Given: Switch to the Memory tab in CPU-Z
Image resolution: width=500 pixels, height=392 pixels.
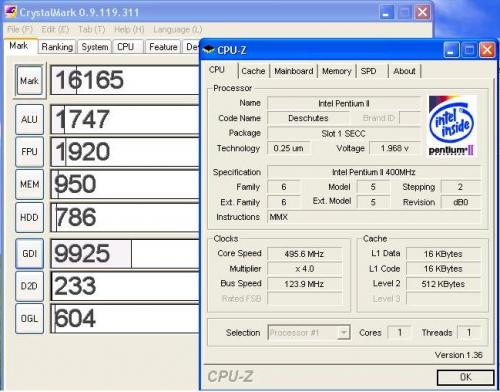Looking at the screenshot, I should click(x=337, y=71).
